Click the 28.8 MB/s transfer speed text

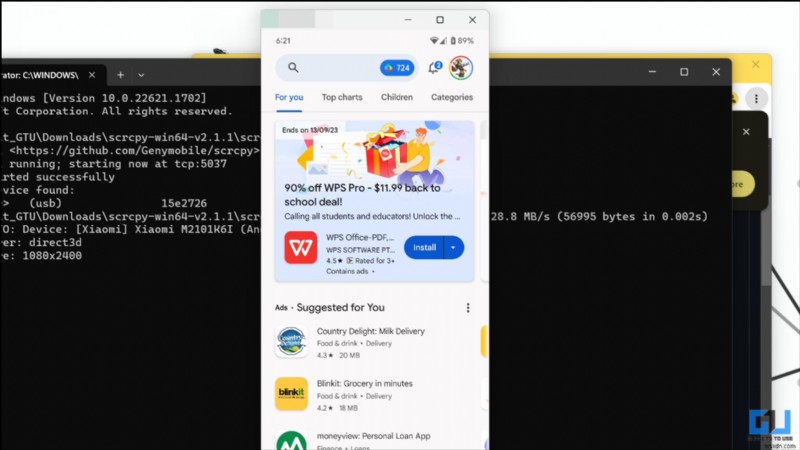click(520, 216)
